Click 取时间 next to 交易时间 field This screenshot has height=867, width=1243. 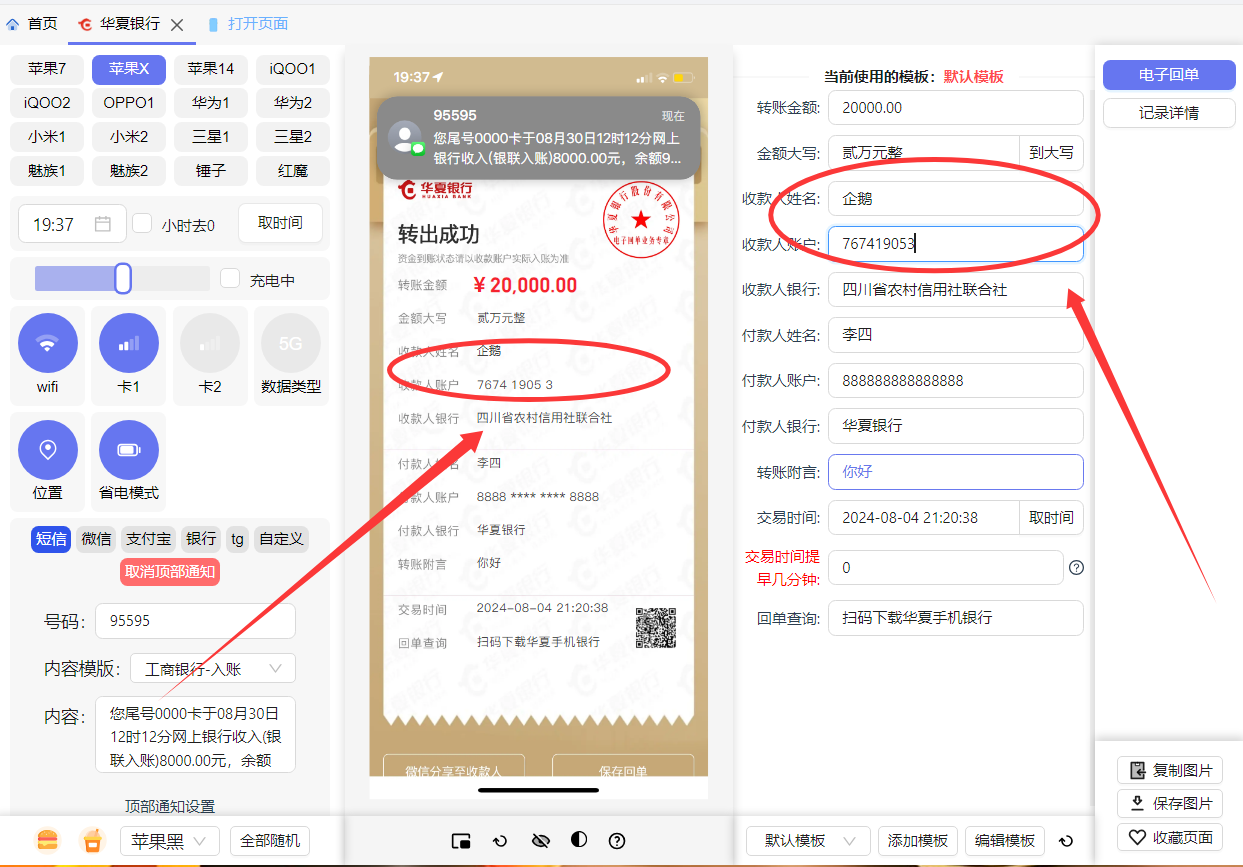point(1051,517)
